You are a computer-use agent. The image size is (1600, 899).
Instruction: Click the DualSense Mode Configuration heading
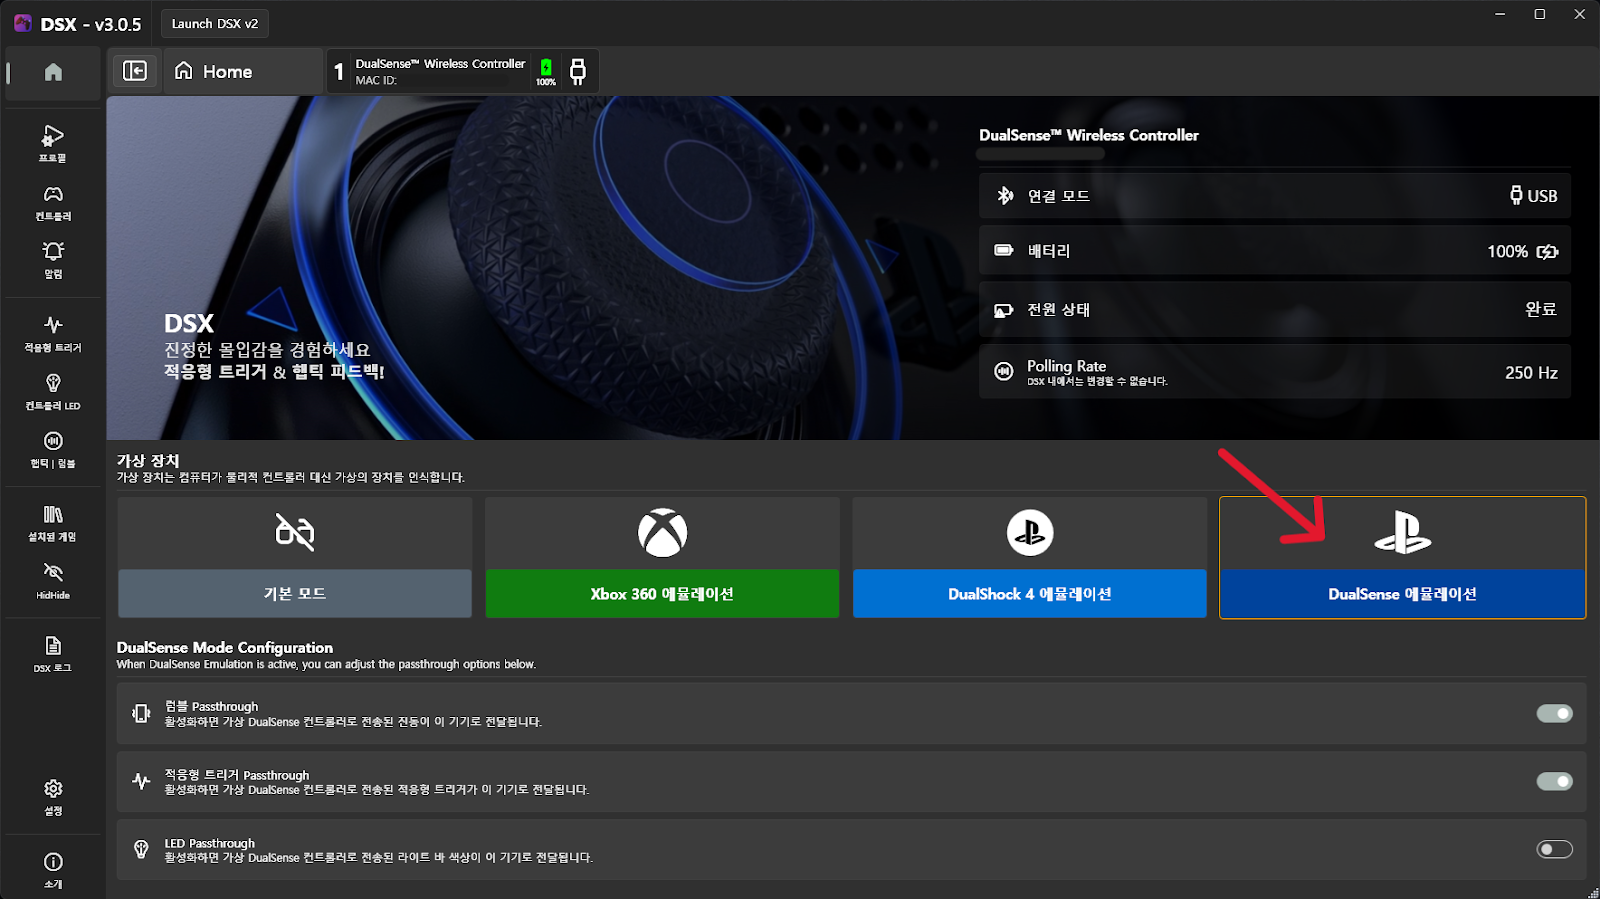(225, 647)
